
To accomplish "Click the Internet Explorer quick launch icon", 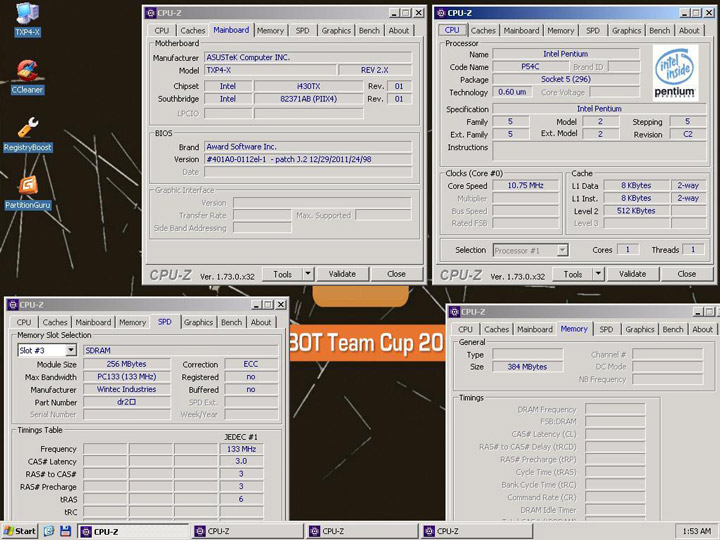I will pyautogui.click(x=49, y=531).
